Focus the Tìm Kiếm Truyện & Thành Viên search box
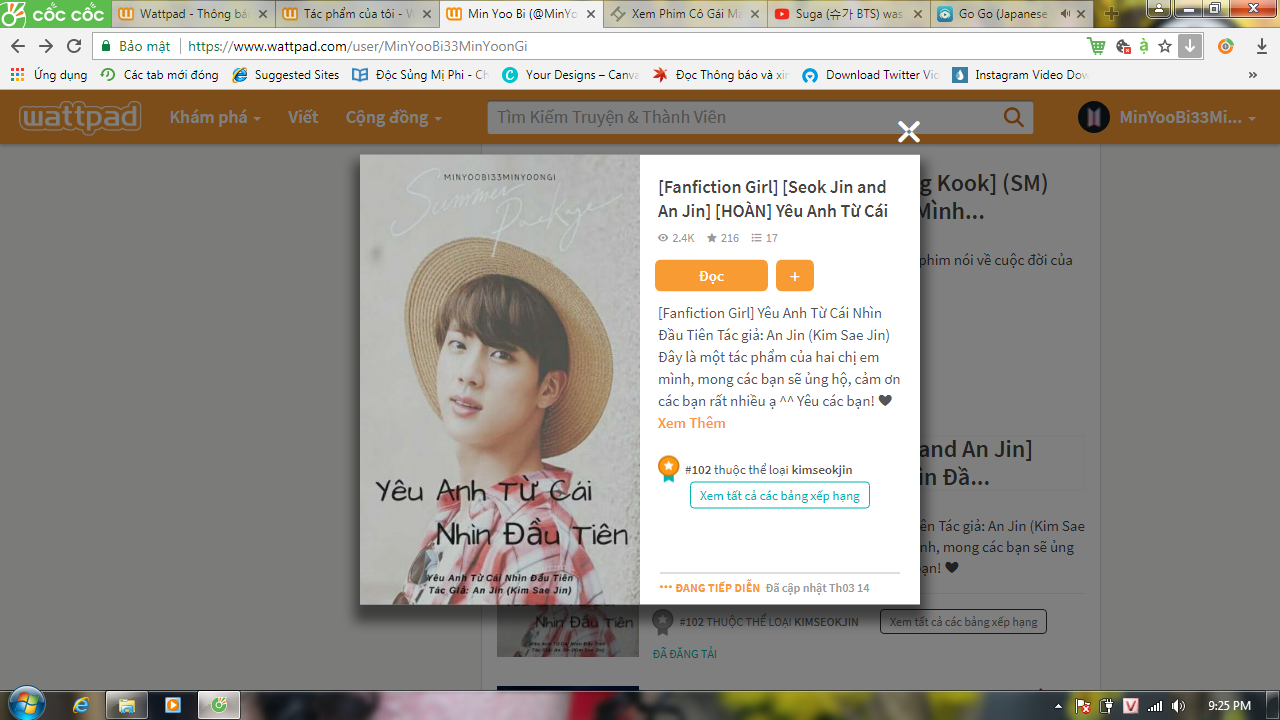The width and height of the screenshot is (1280, 720). click(x=745, y=117)
